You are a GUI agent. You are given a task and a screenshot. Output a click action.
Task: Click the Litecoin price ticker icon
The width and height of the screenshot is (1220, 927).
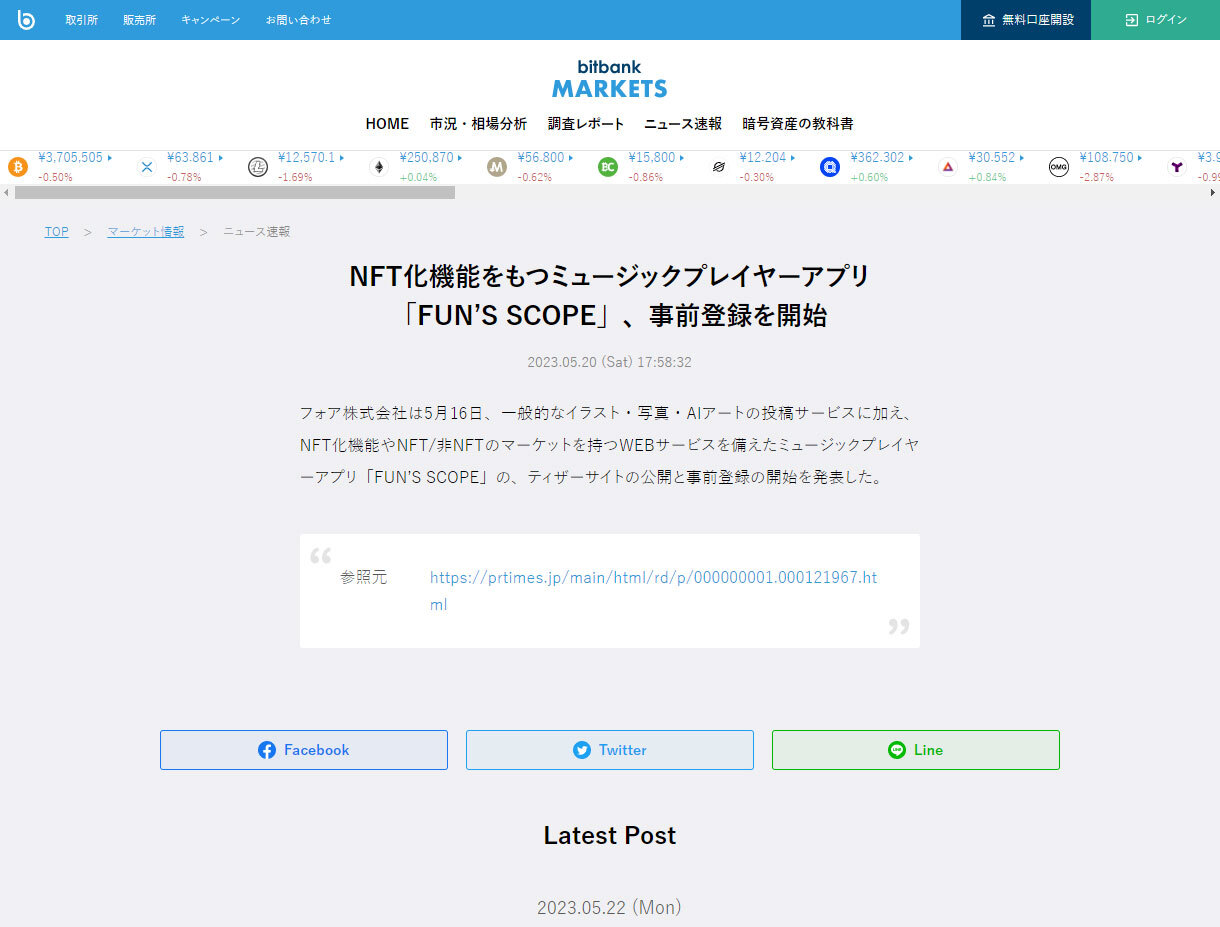(258, 167)
